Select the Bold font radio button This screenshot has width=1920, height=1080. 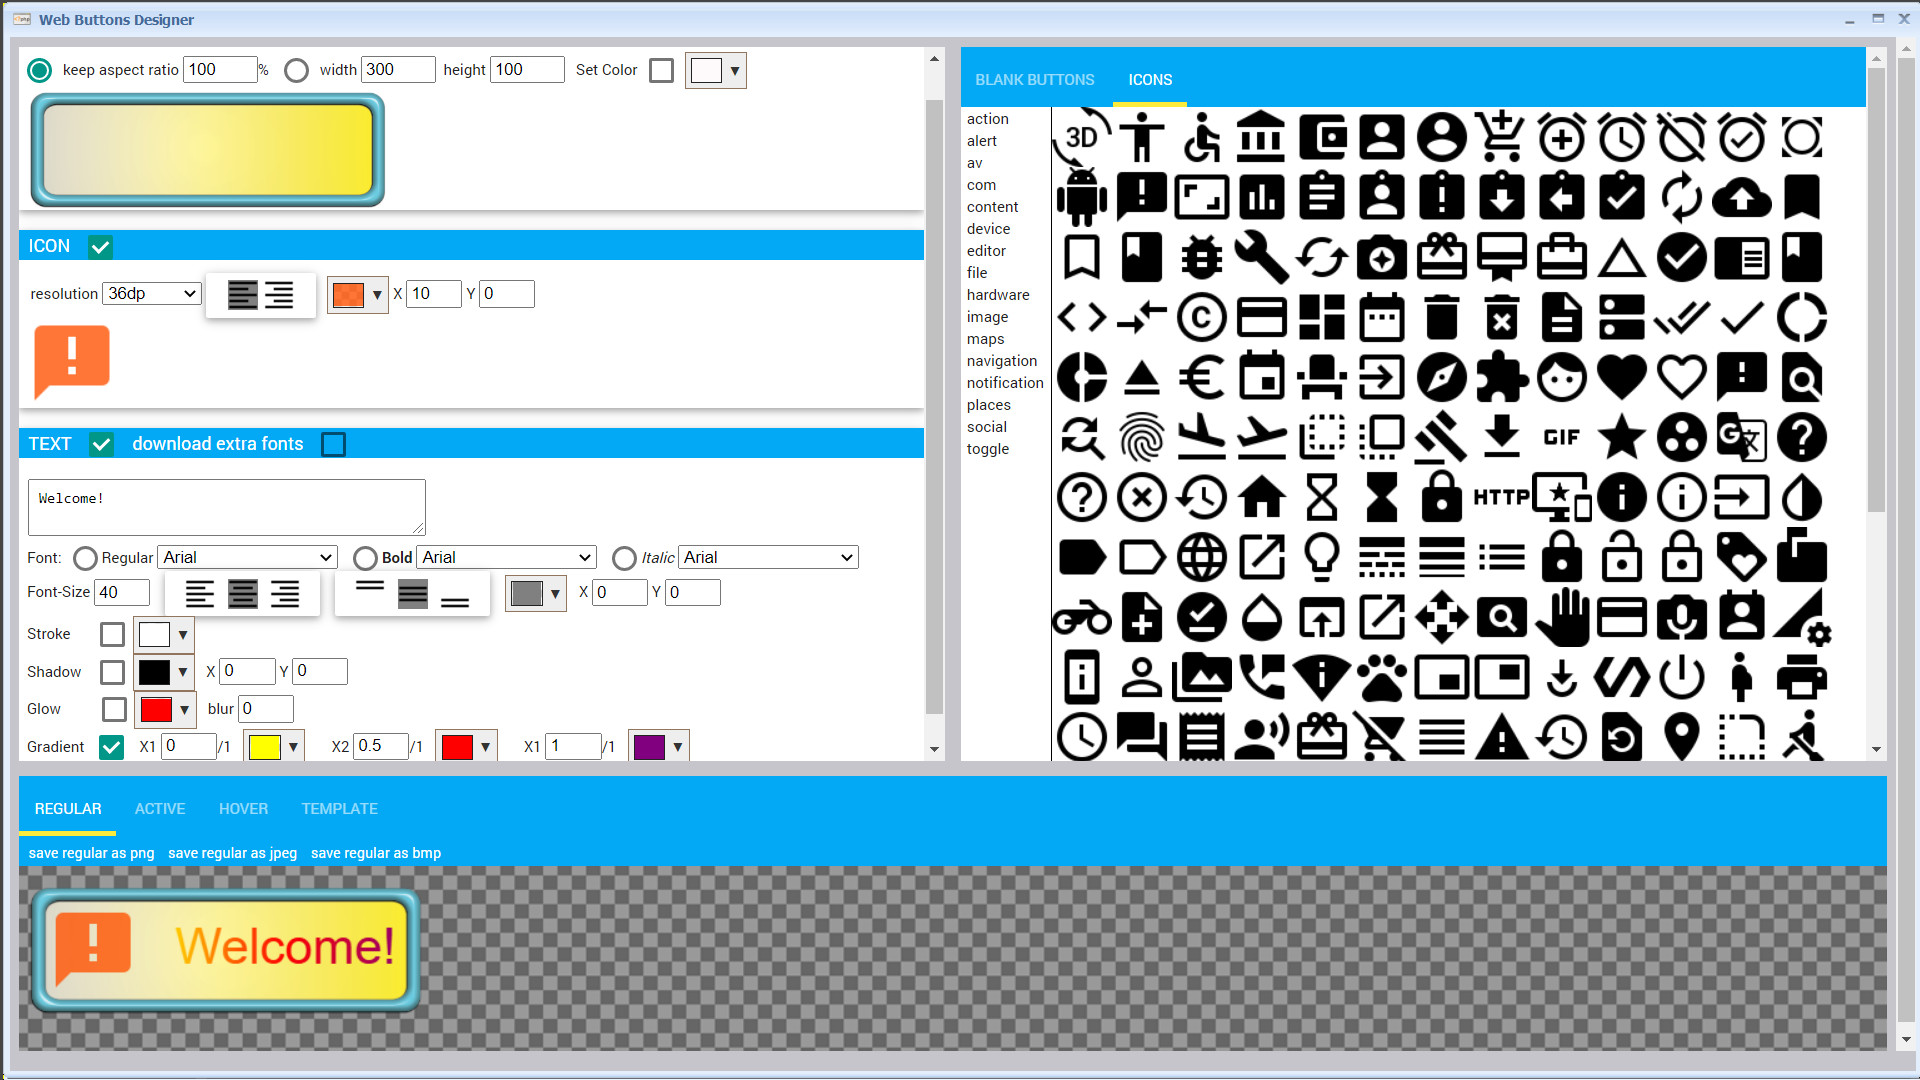point(366,558)
